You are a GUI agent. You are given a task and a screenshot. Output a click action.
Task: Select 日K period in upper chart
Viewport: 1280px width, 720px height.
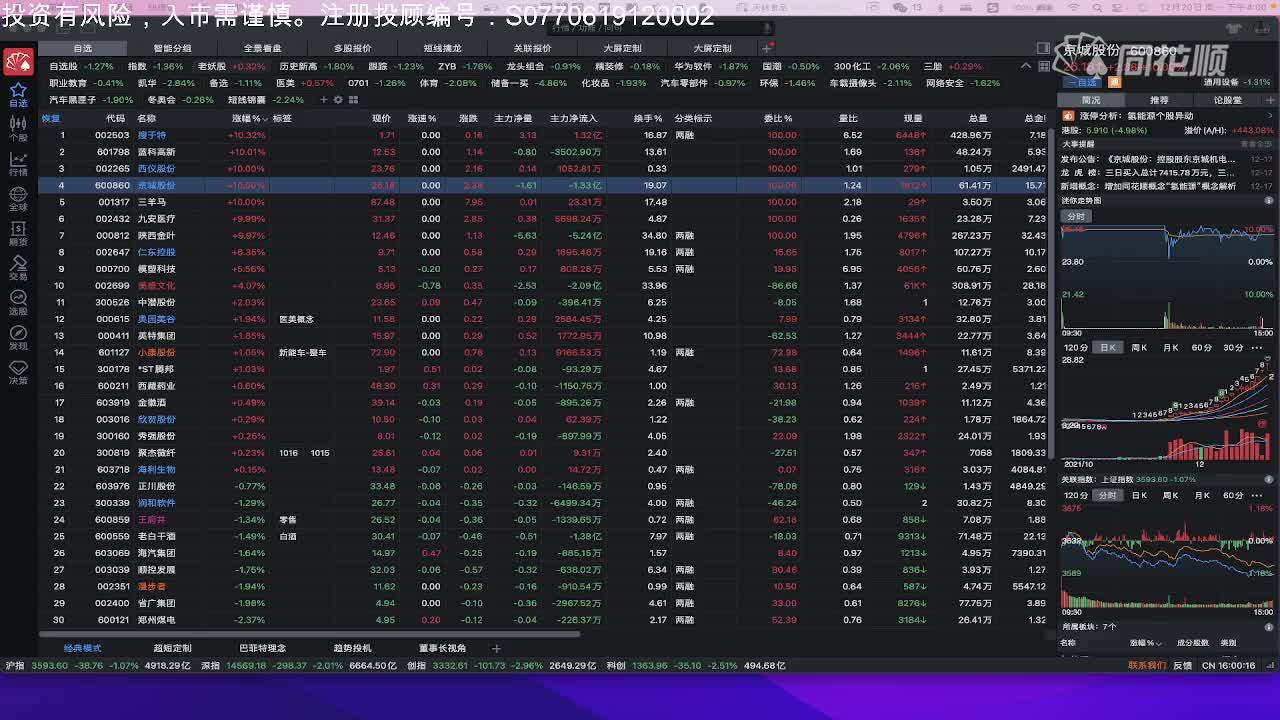1108,347
